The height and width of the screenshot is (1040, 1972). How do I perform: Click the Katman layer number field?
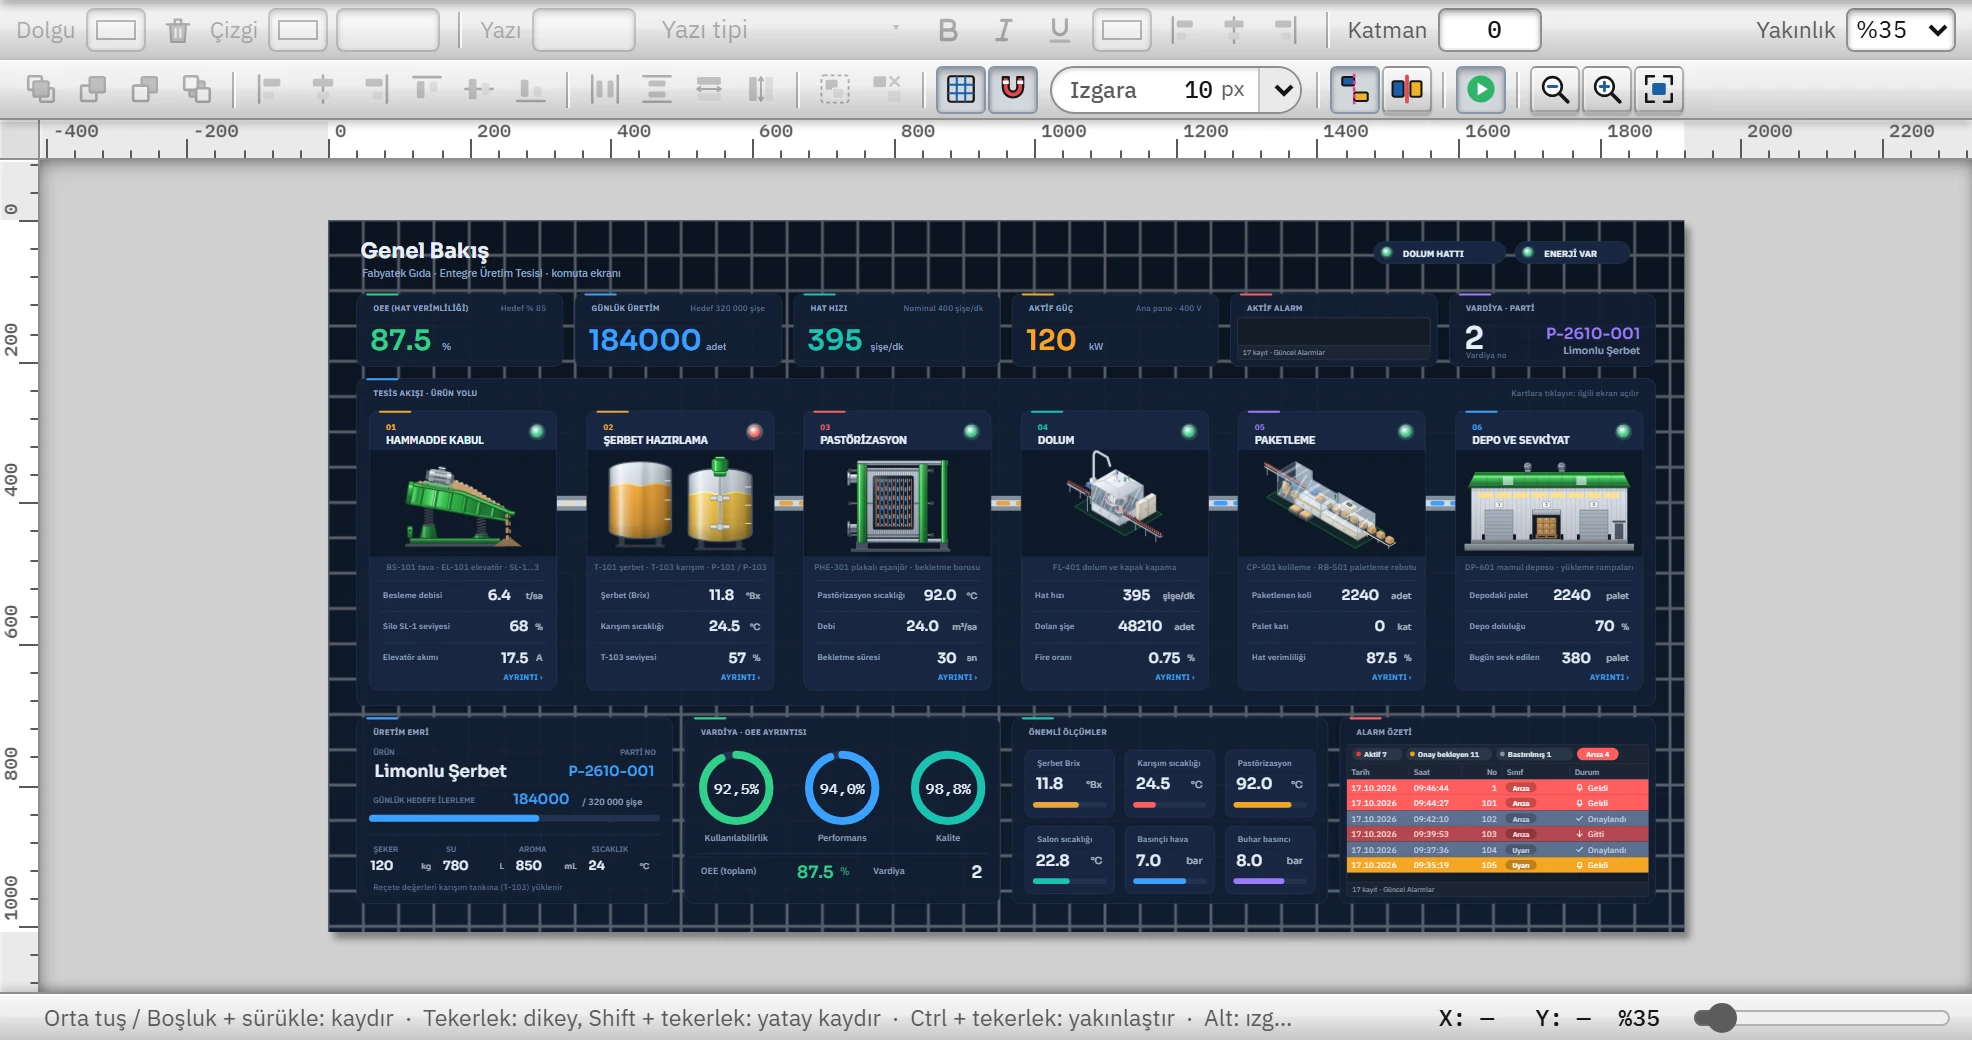pyautogui.click(x=1490, y=31)
